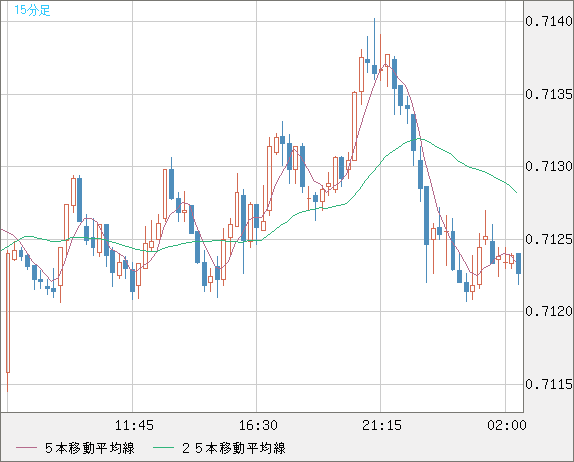This screenshot has height=462, width=574.
Task: Click the 16:30 time axis label
Action: coord(258,425)
